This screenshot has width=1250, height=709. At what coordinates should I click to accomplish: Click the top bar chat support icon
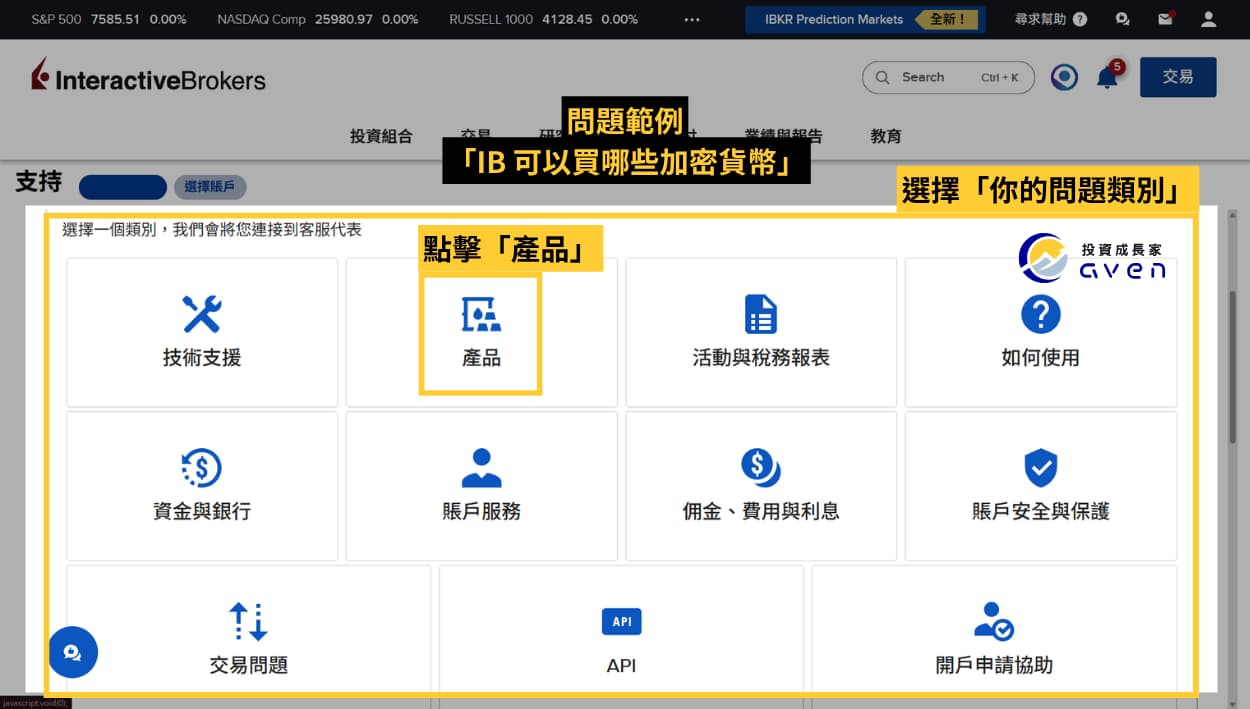1122,19
